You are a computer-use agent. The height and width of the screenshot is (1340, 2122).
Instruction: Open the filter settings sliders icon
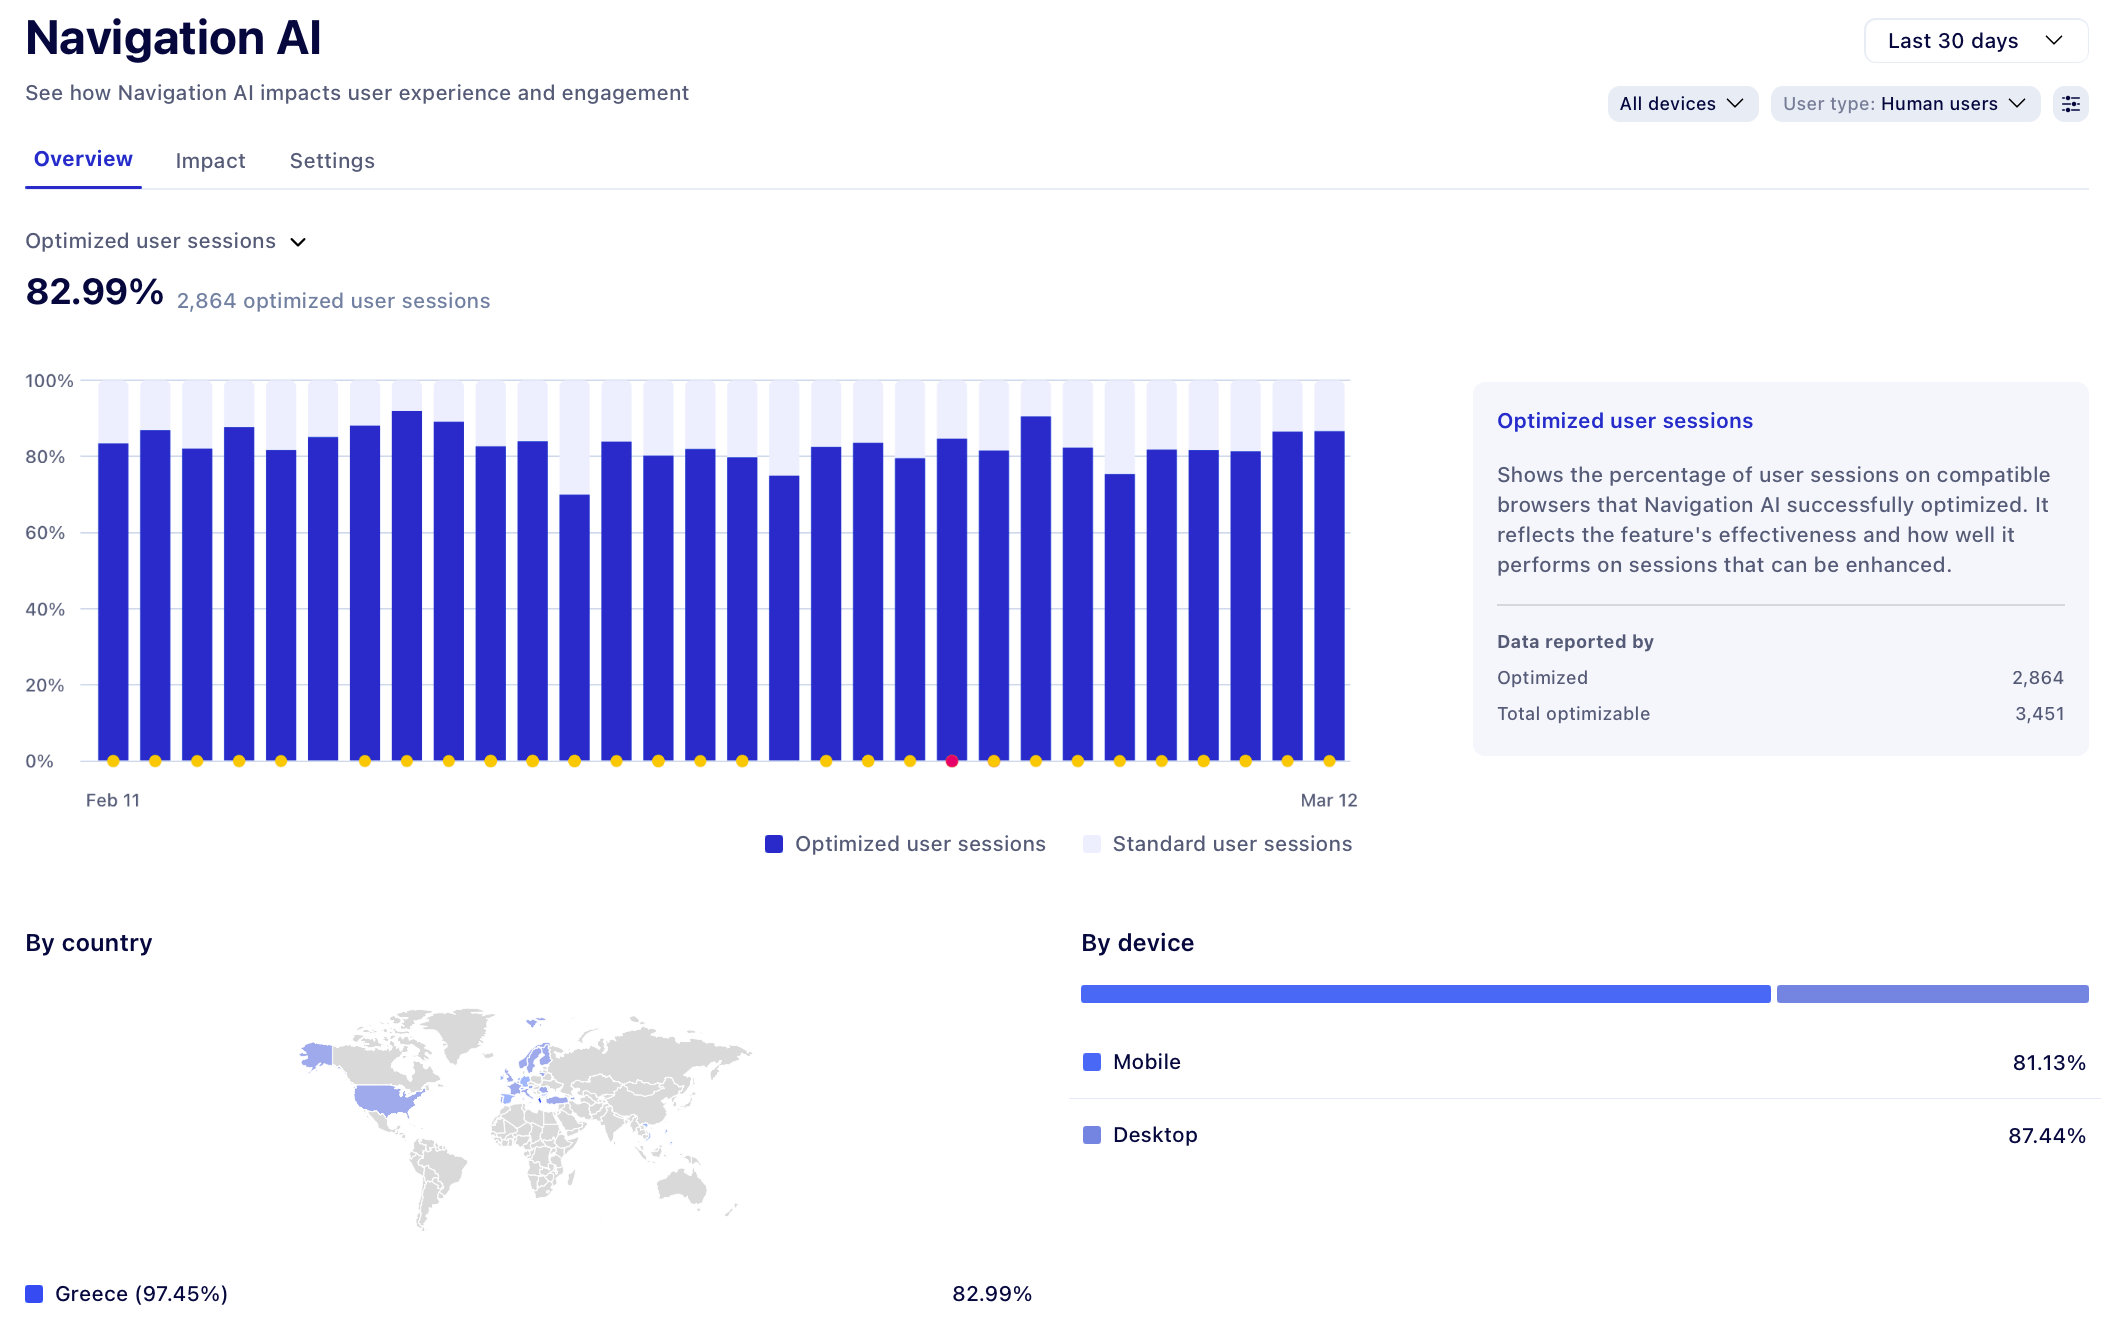[x=2070, y=104]
